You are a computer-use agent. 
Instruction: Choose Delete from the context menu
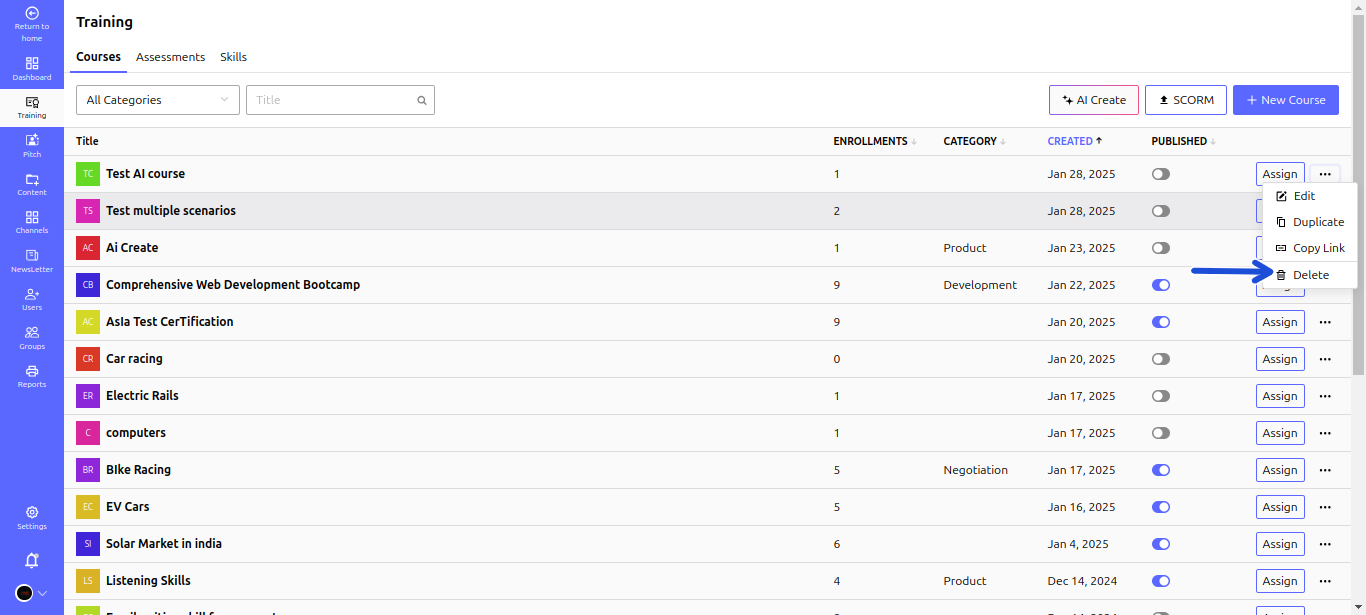[x=1310, y=275]
